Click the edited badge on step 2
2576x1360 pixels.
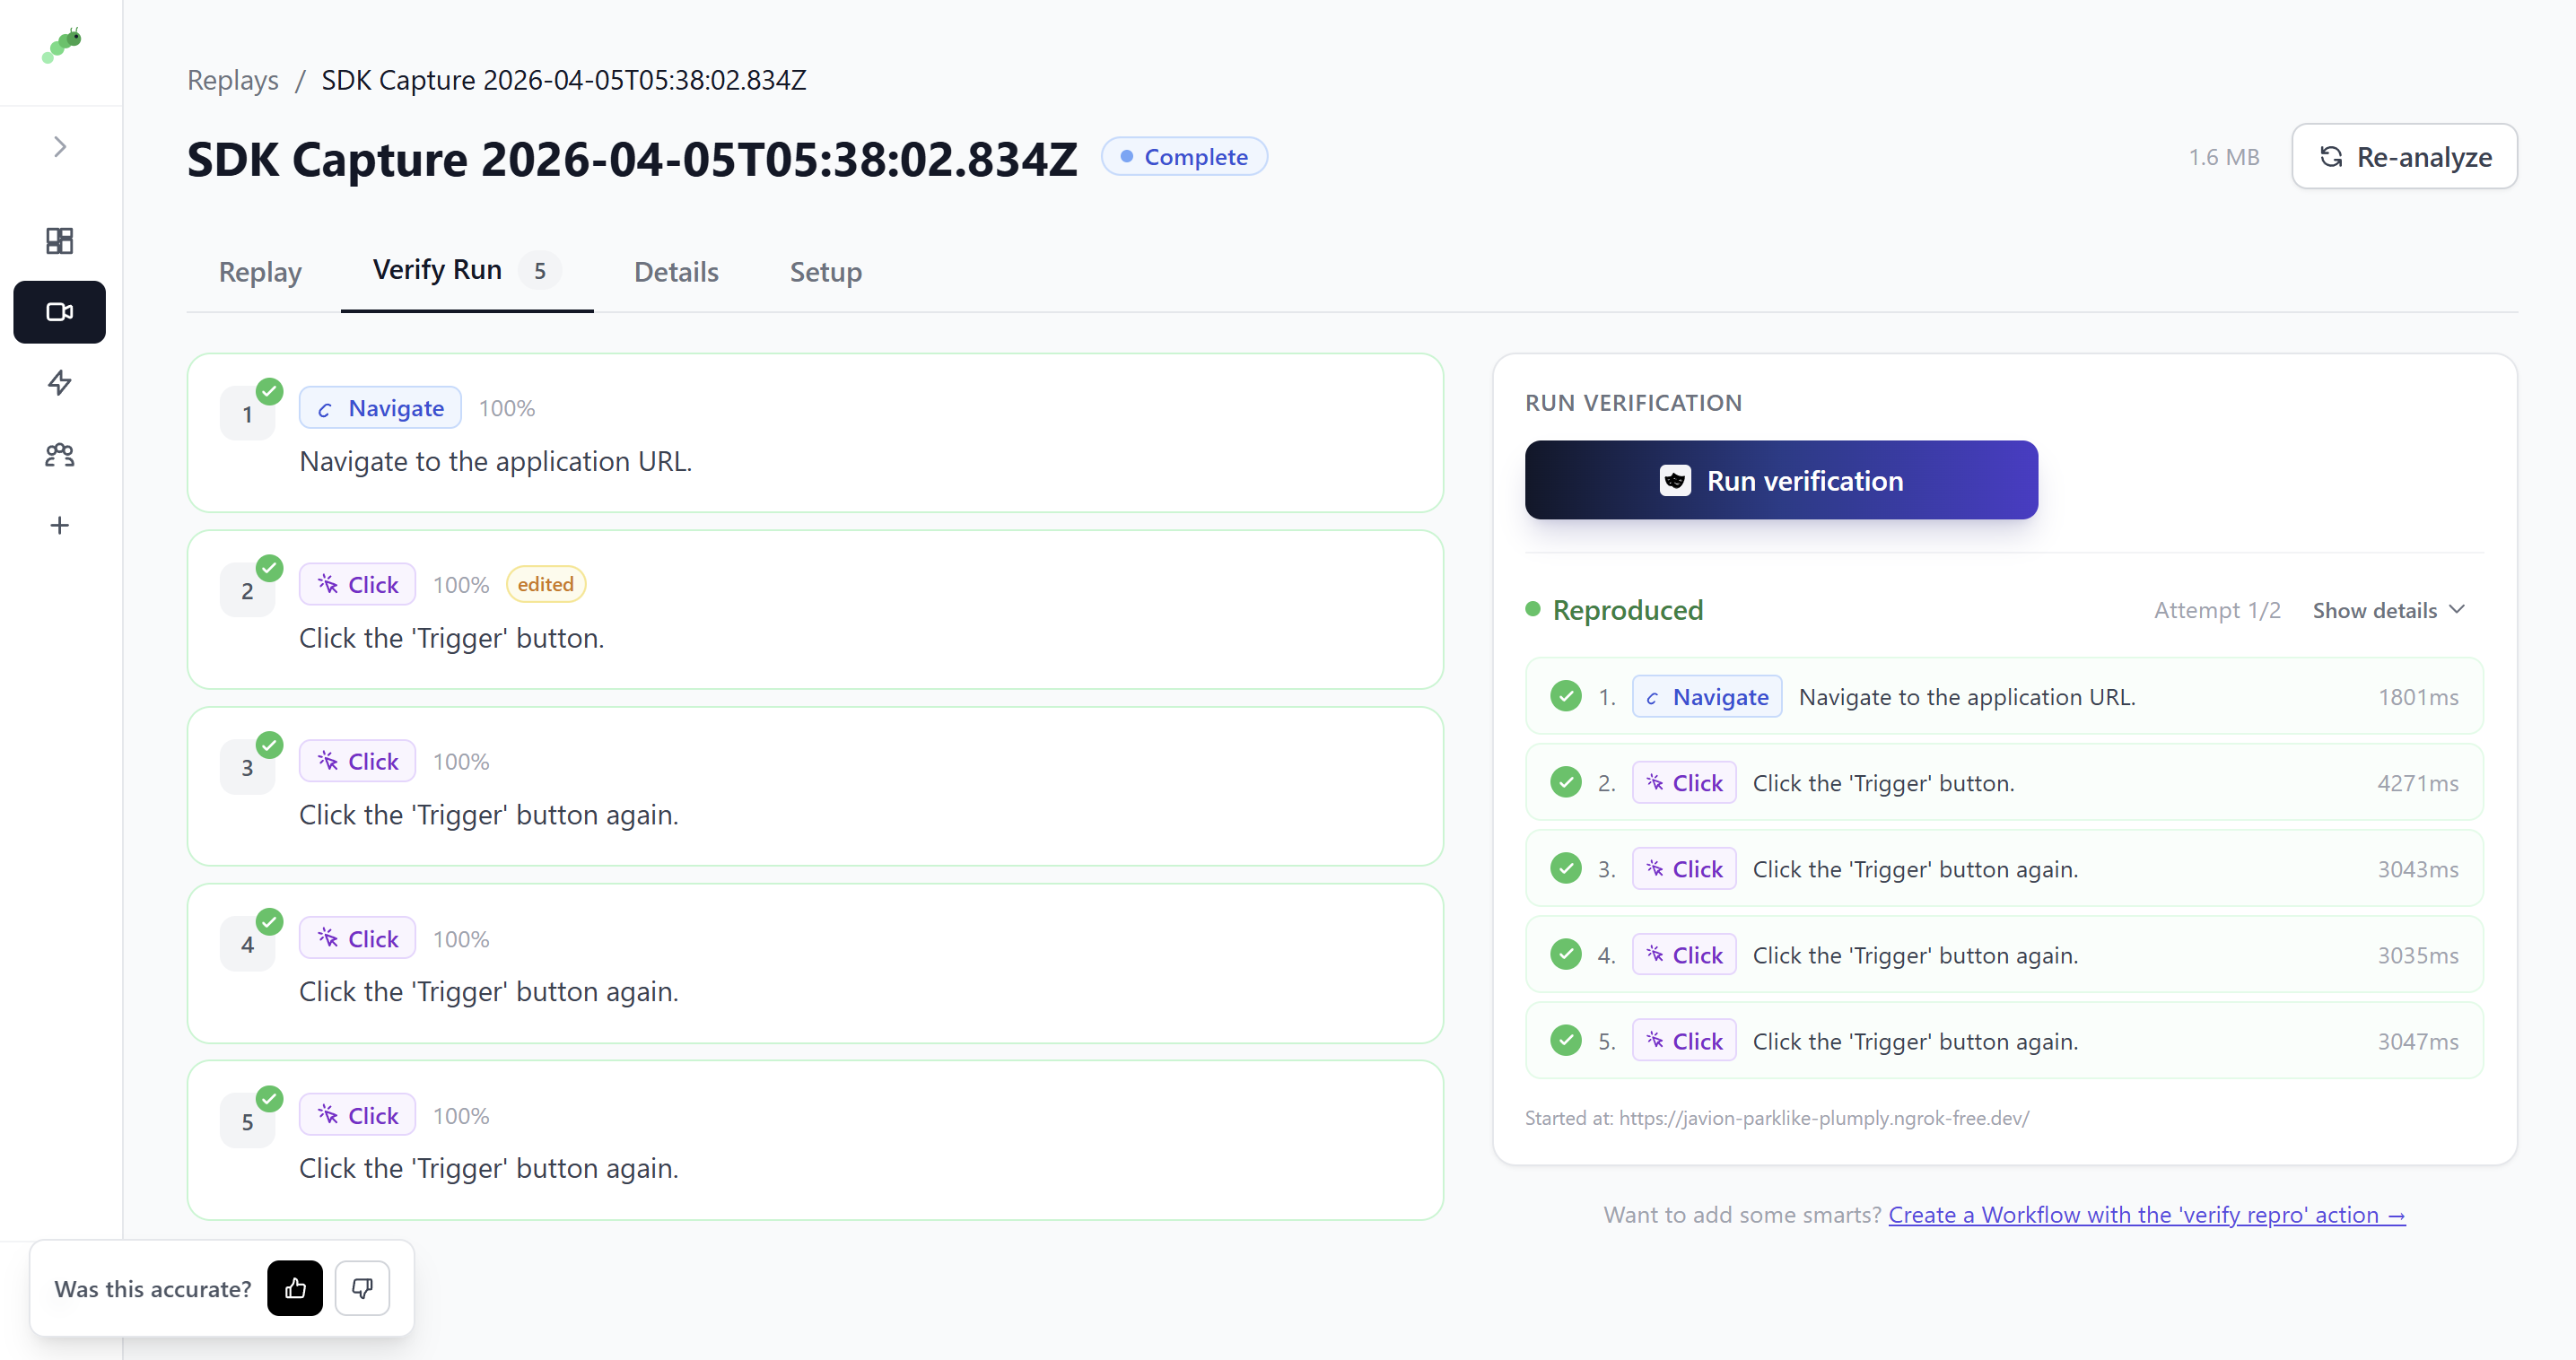[x=546, y=583]
